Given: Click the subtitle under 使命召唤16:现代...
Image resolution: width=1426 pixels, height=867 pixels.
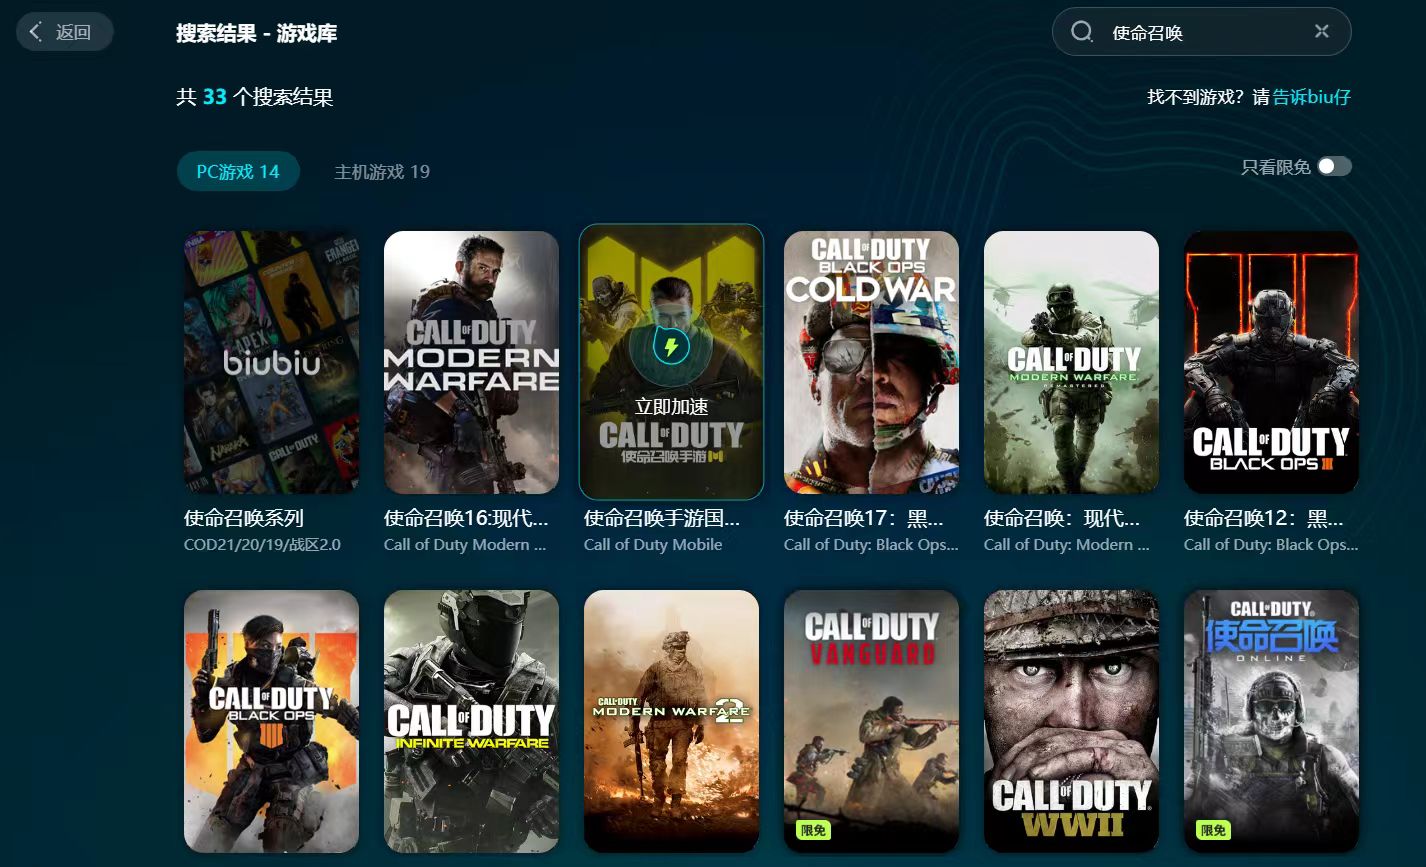Looking at the screenshot, I should [465, 545].
